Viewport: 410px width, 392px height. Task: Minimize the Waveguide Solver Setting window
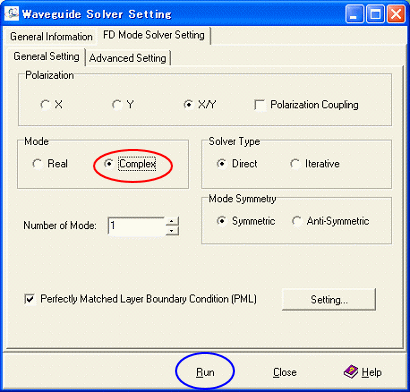coord(354,15)
